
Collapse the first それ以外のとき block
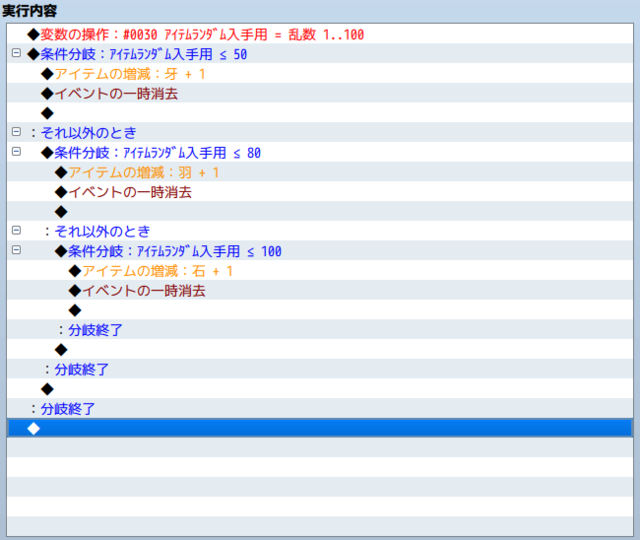coord(16,131)
